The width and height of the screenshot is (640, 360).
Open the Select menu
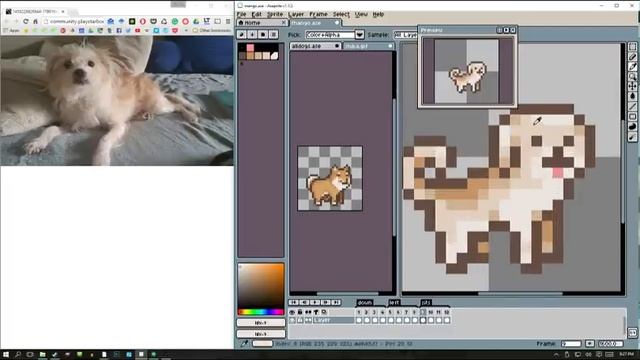point(341,14)
